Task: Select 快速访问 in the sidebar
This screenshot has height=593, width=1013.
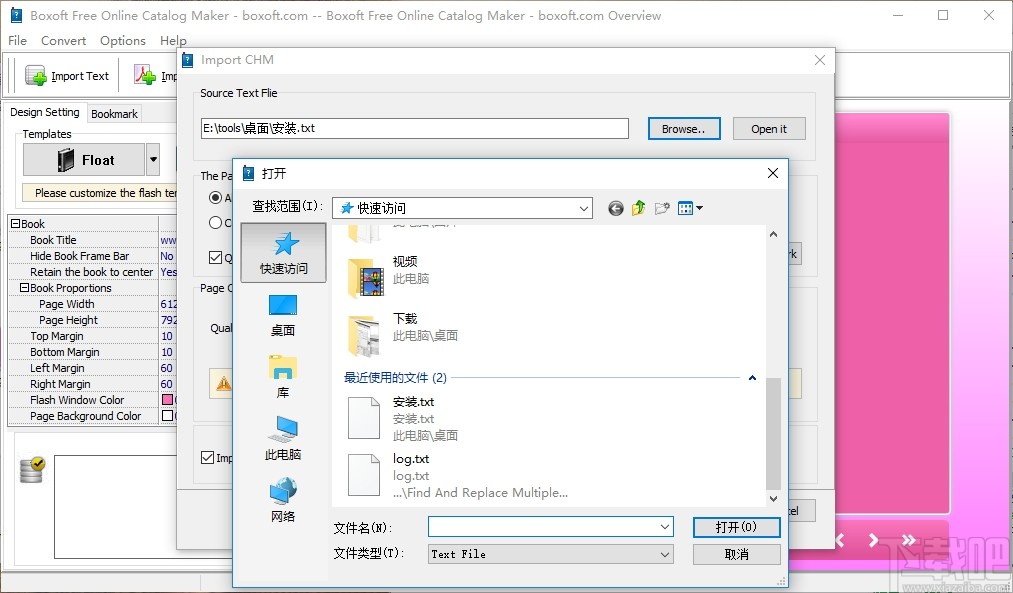Action: tap(283, 252)
